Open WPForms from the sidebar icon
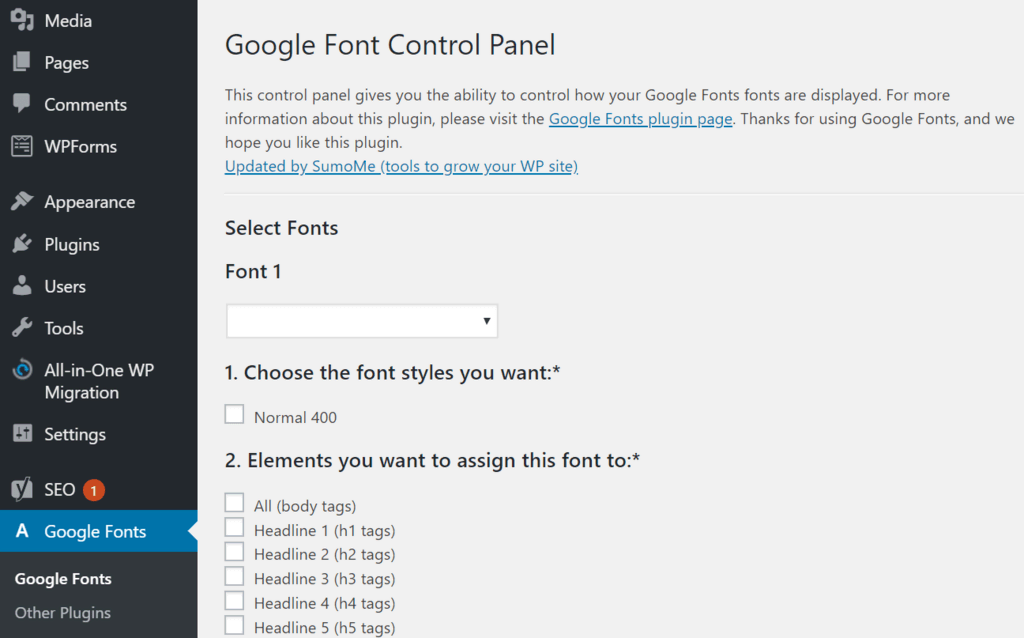 pos(22,146)
